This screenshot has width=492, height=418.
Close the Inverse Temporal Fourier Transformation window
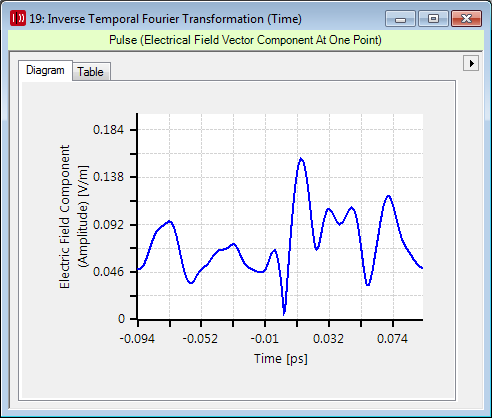[466, 19]
